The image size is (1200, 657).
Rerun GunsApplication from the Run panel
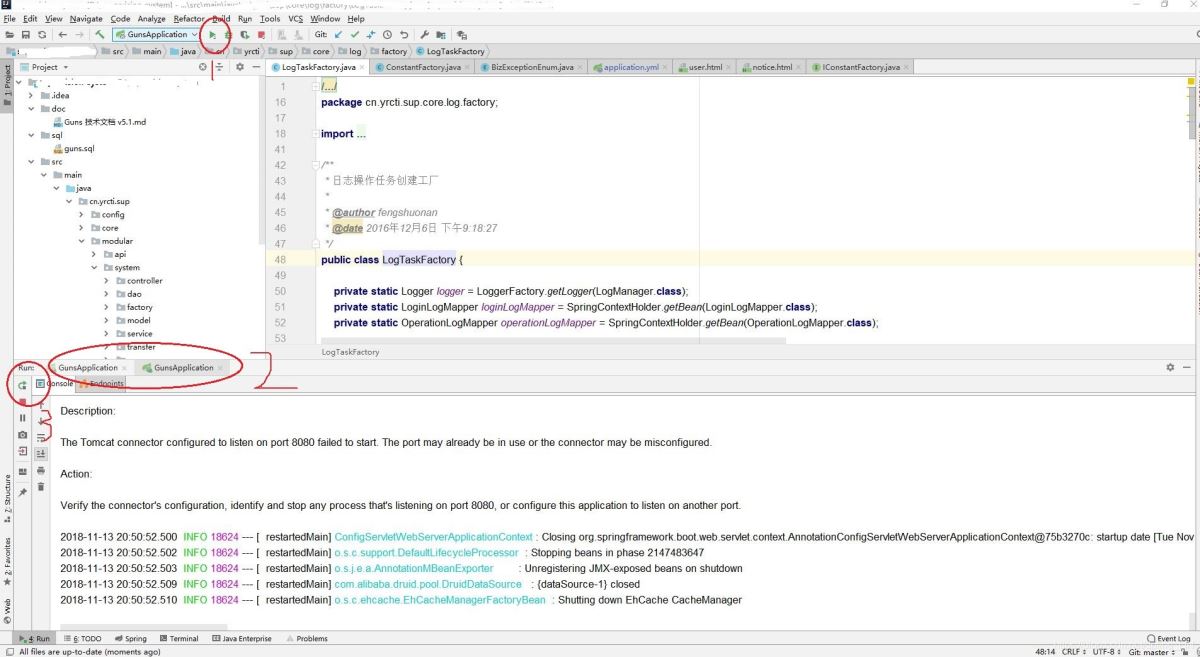22,385
